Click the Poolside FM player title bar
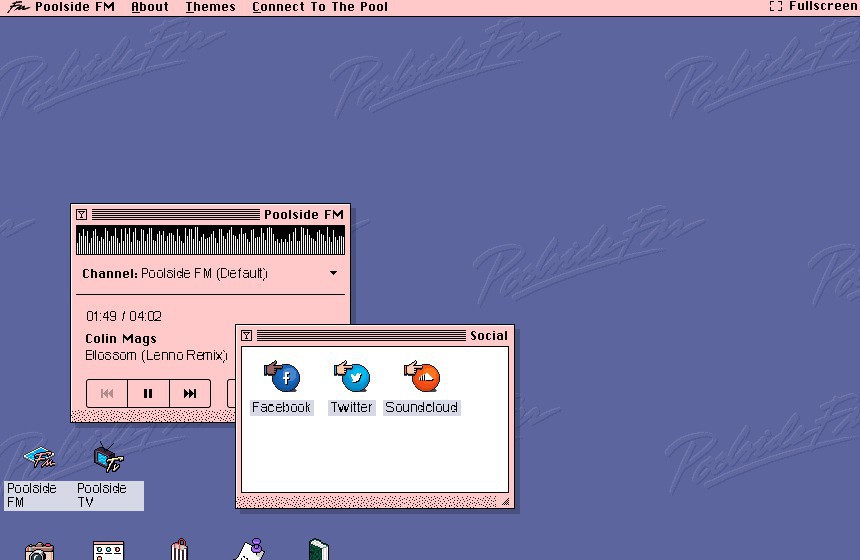 click(x=211, y=214)
